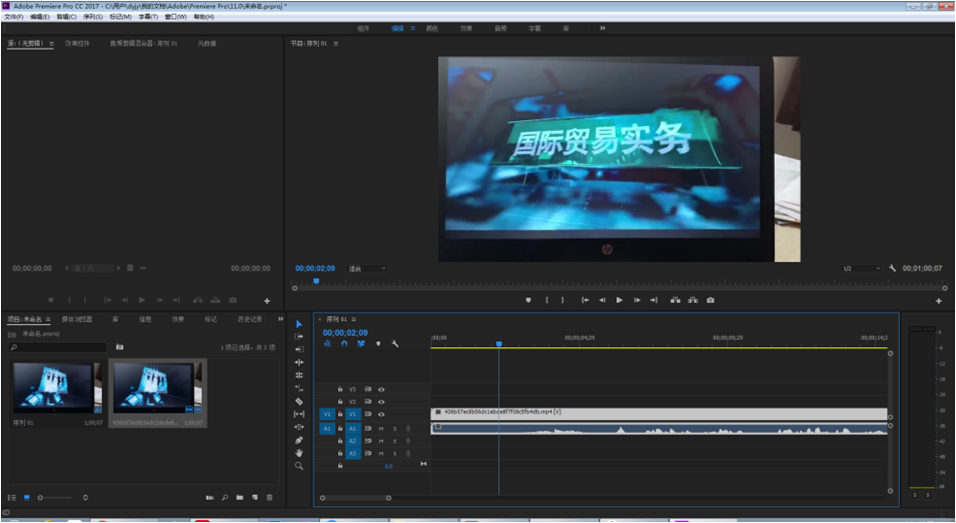Screen dimensions: 956x523
Task: Click the Play button in Program monitor
Action: tap(619, 300)
